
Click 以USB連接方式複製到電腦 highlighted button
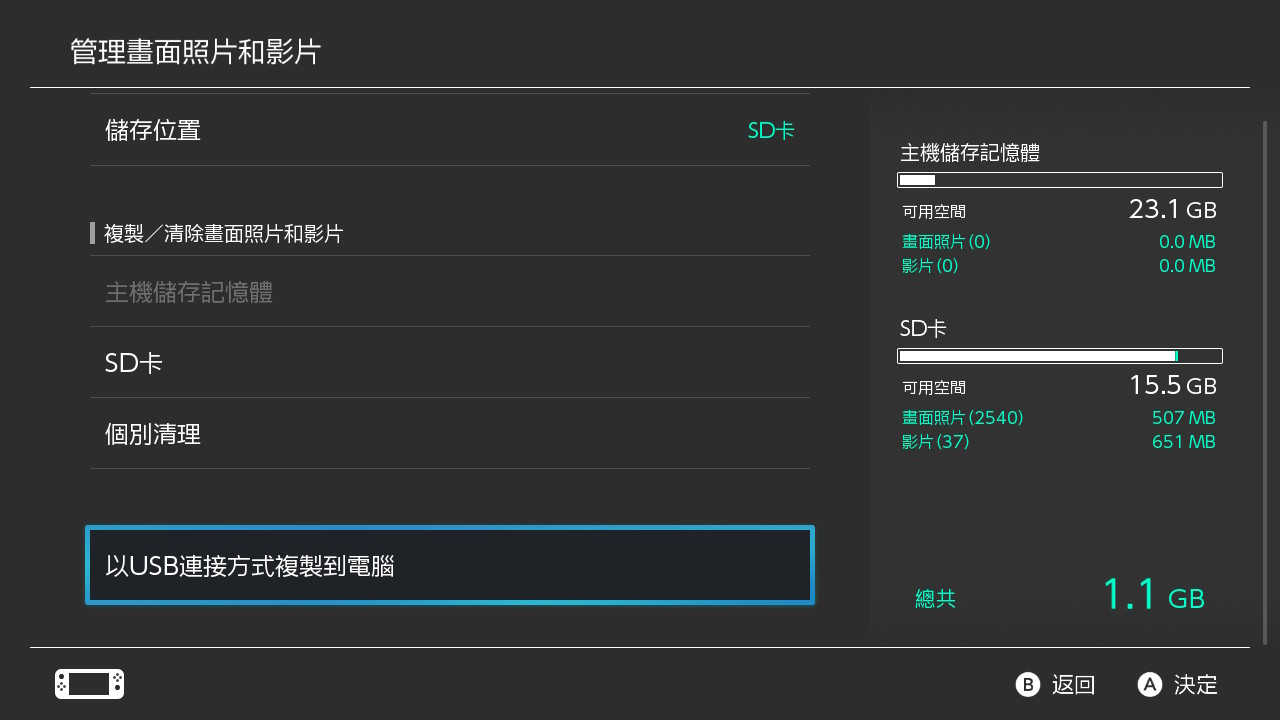click(450, 564)
